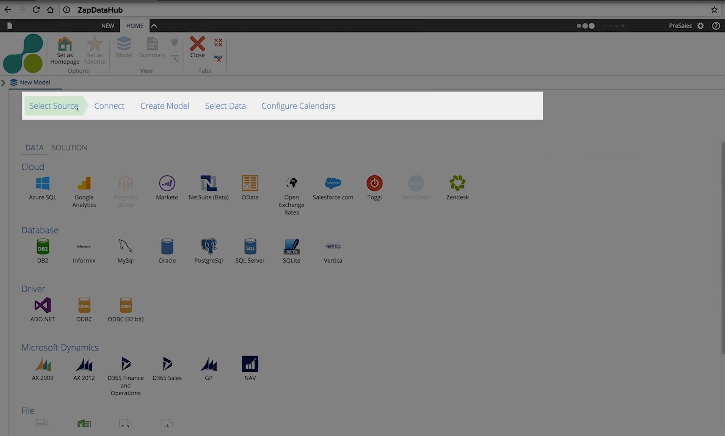The width and height of the screenshot is (725, 436).
Task: Select the OData source icon
Action: (x=250, y=188)
